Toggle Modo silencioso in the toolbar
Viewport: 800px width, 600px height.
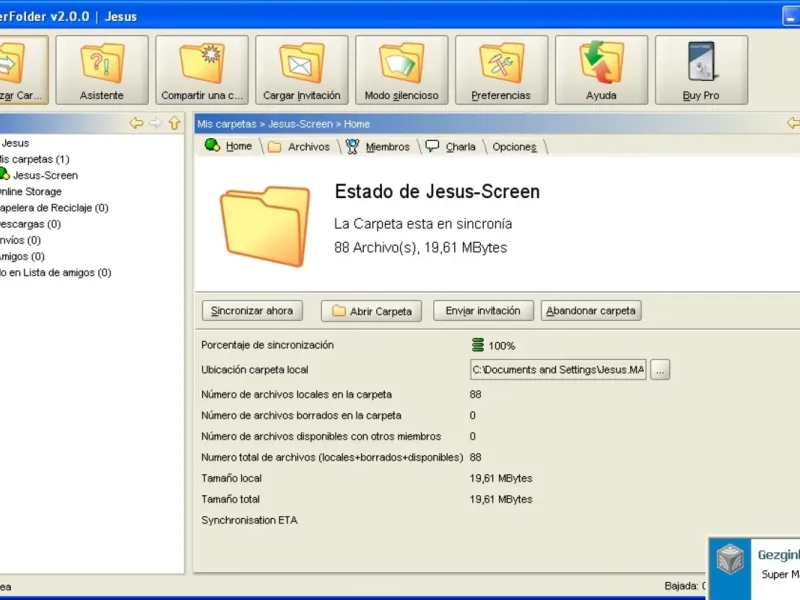(x=402, y=70)
